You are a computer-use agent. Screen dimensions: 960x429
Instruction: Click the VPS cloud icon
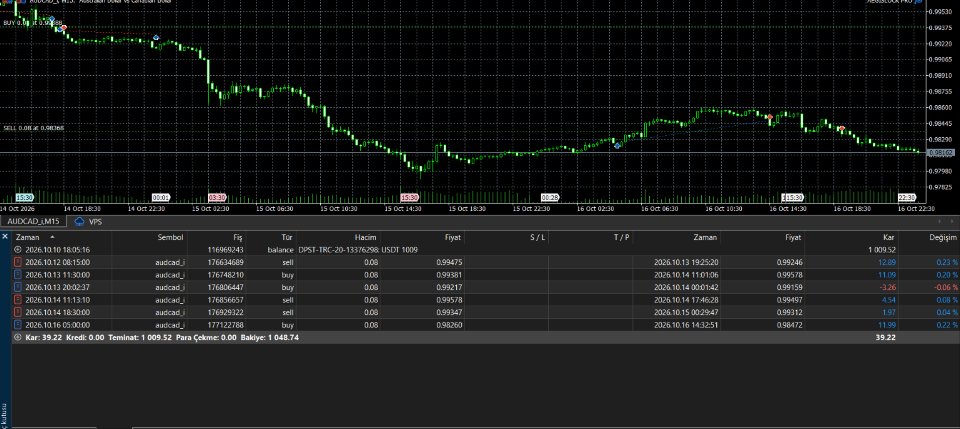(79, 222)
